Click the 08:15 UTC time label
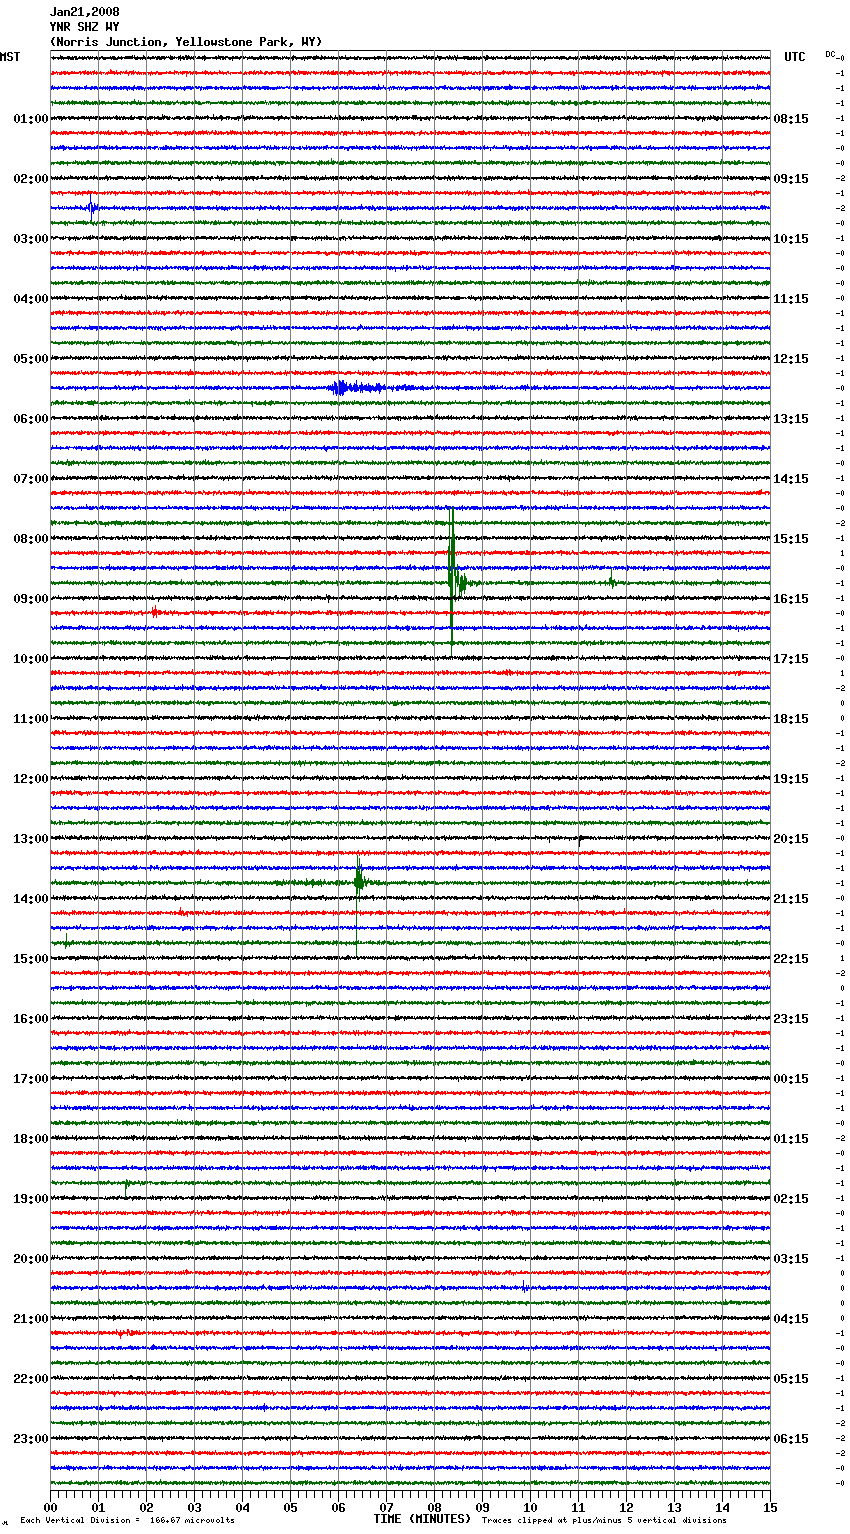The image size is (850, 1534). (791, 119)
